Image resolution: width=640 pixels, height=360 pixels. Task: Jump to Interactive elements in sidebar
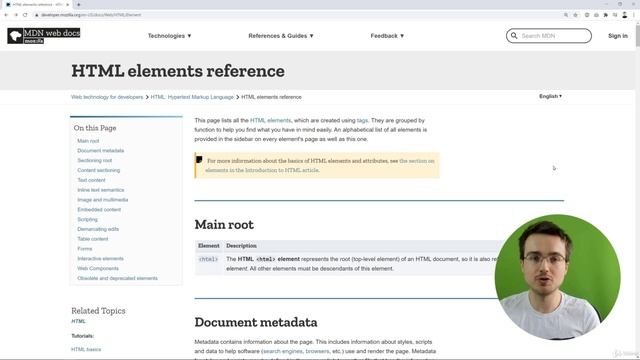point(100,258)
